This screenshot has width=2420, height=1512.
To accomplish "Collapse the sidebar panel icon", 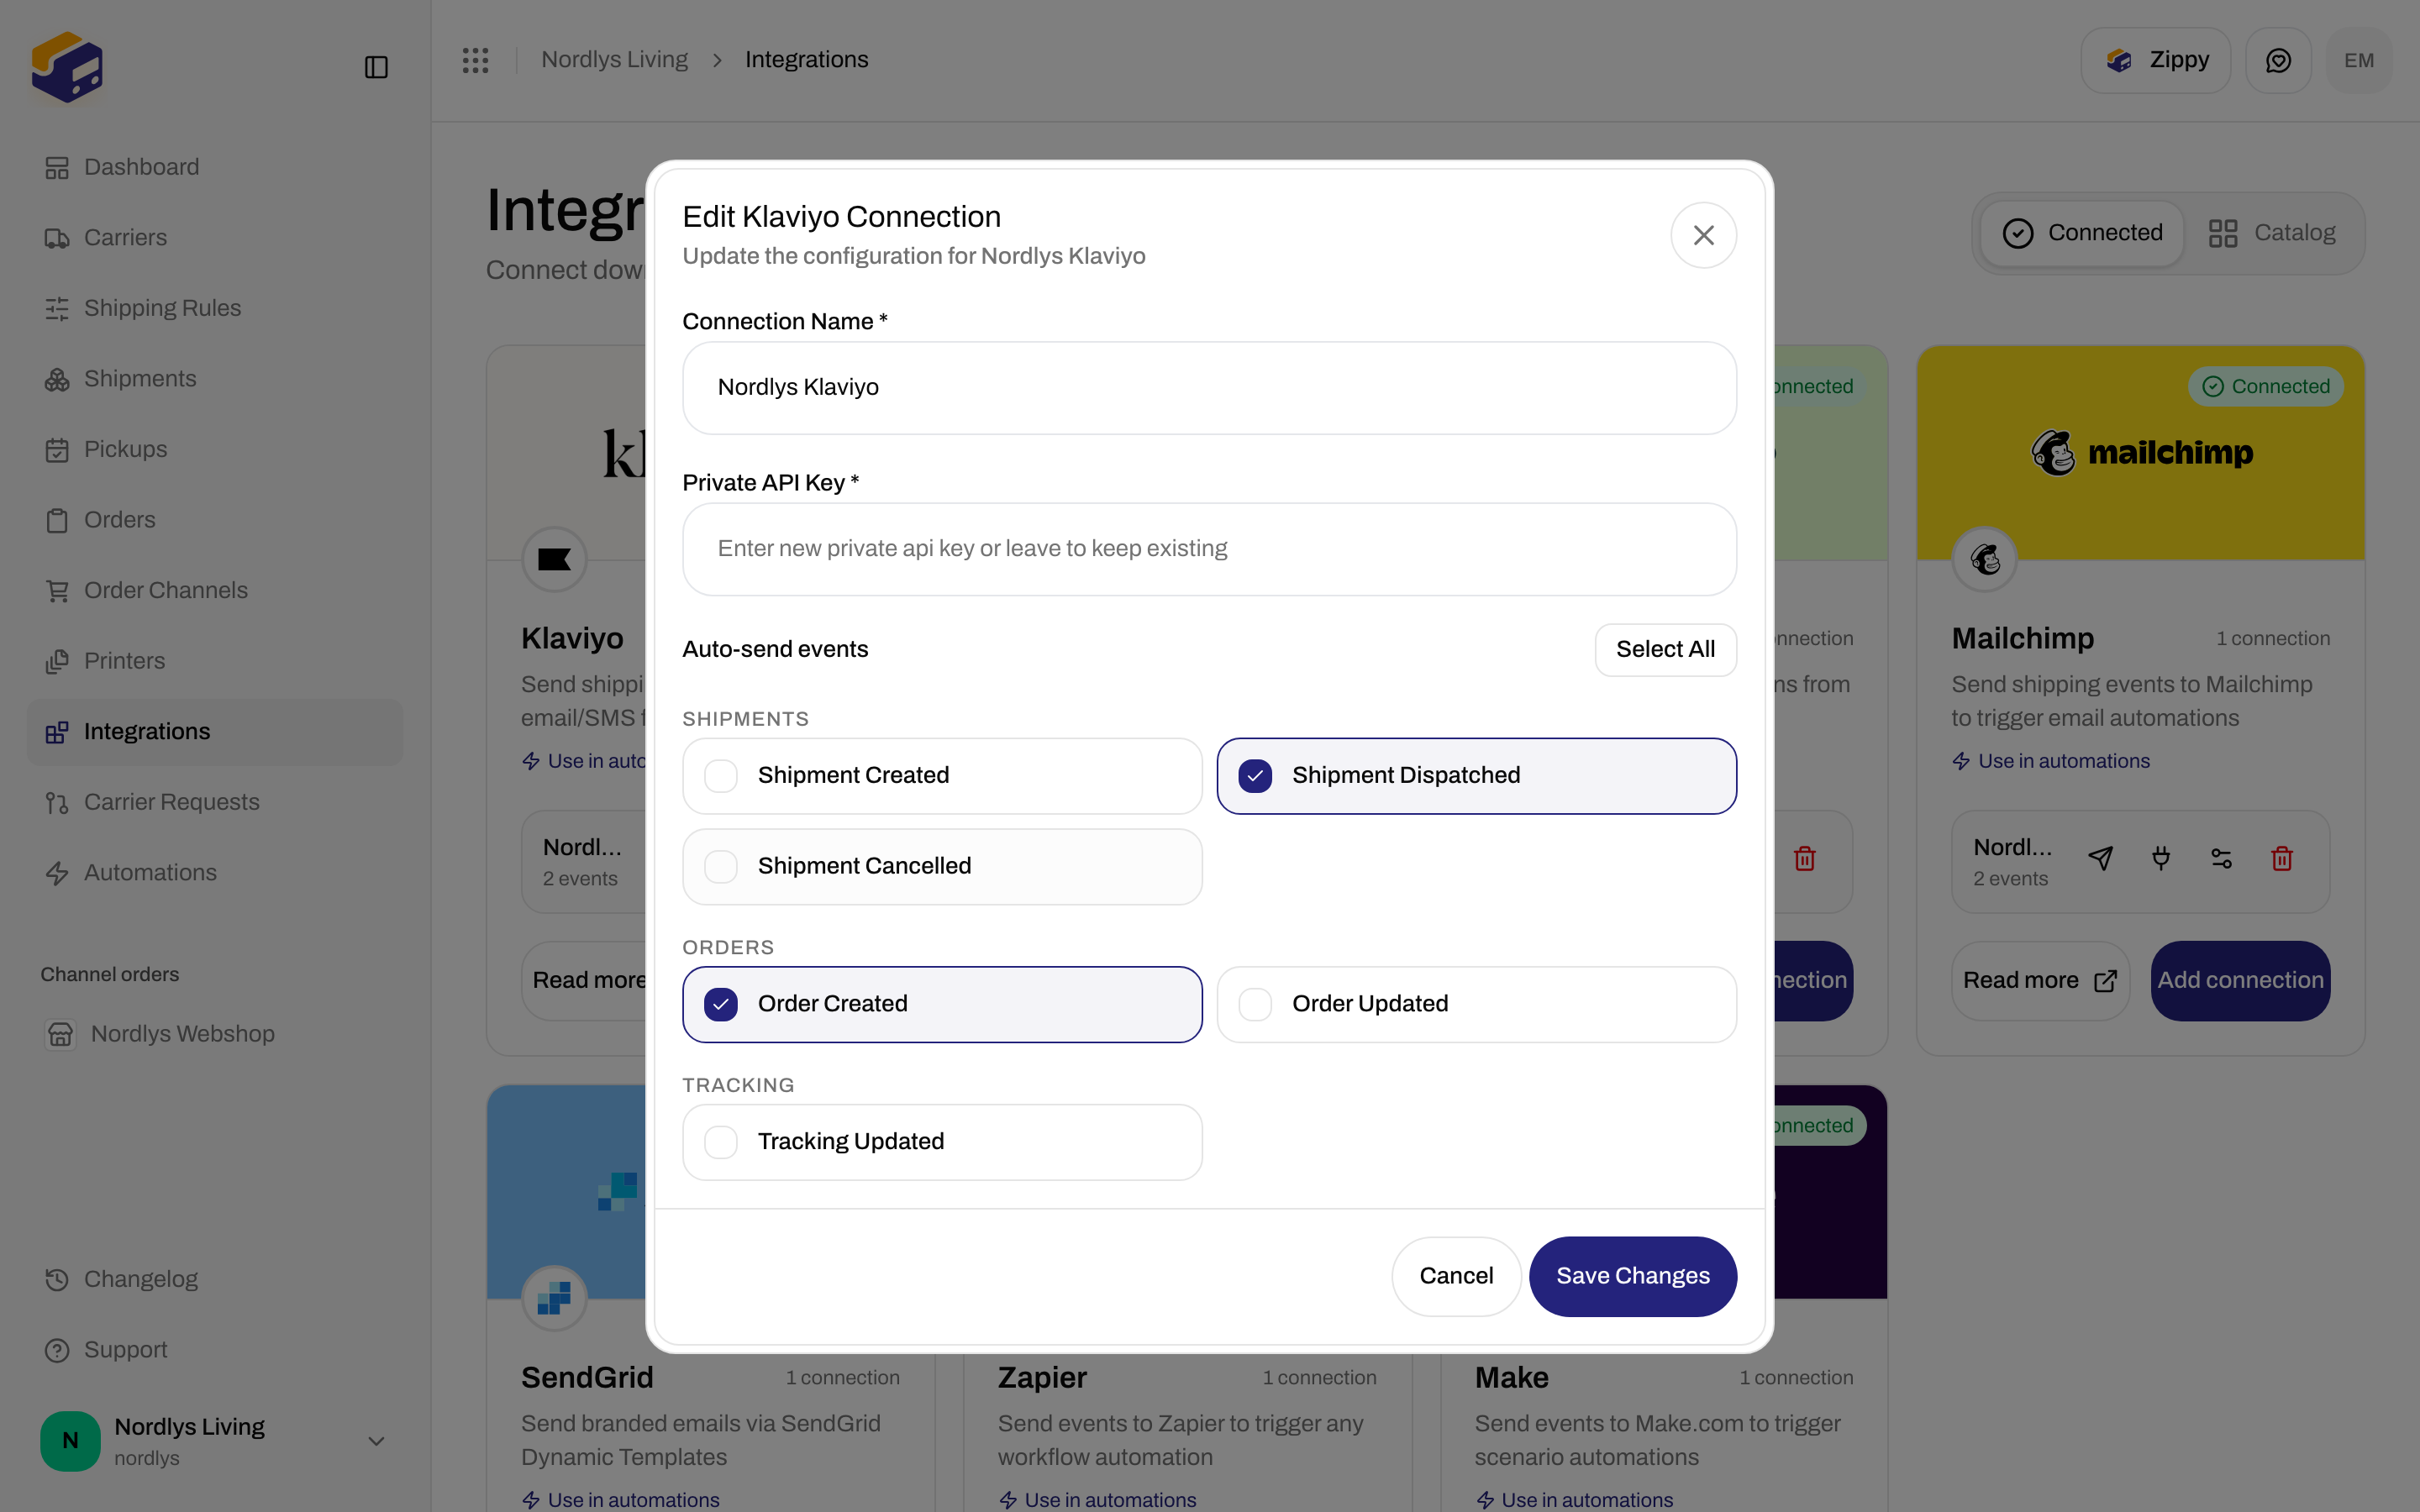I will point(376,67).
